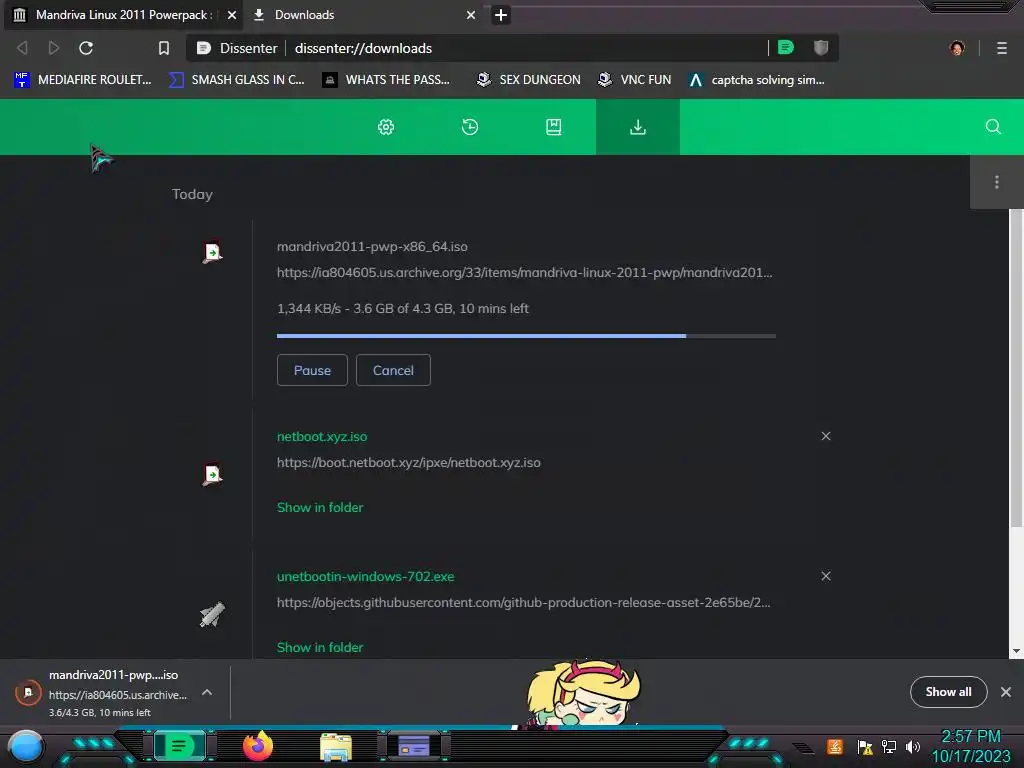Open the VNC FUN bookmark
The height and width of the screenshot is (768, 1024).
(x=635, y=80)
